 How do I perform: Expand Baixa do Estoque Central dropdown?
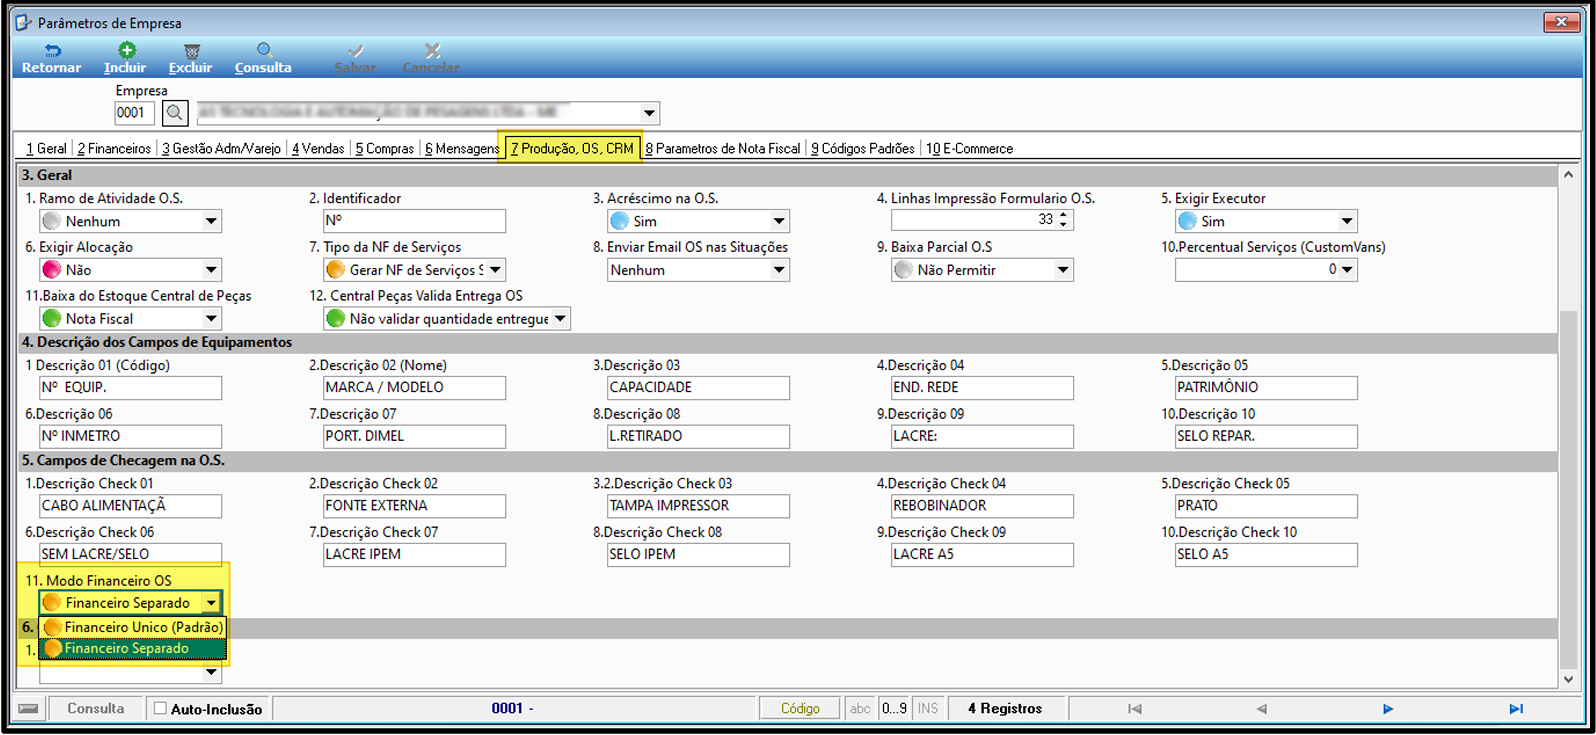click(211, 319)
